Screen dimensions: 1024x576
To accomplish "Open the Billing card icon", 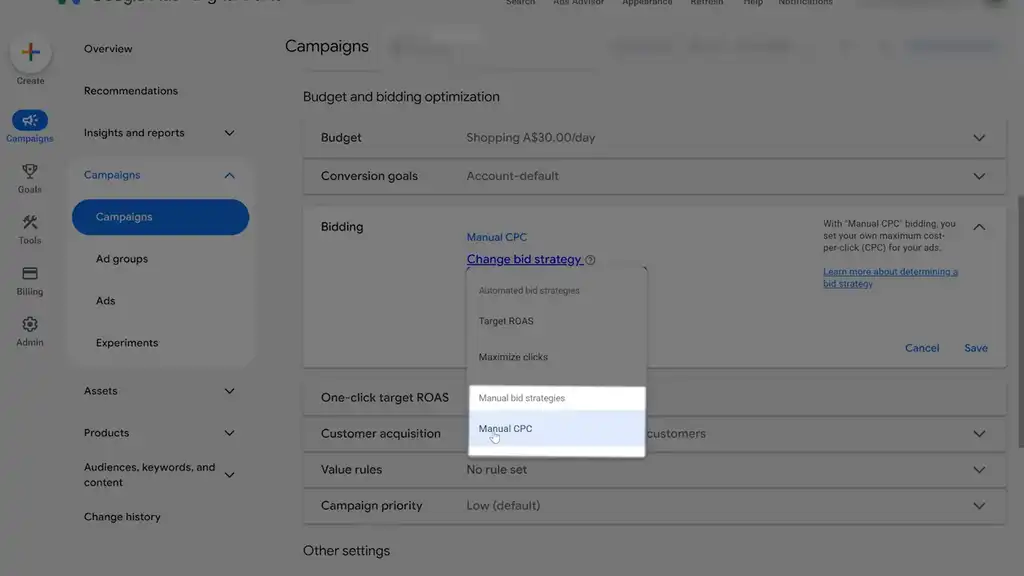I will 29,273.
